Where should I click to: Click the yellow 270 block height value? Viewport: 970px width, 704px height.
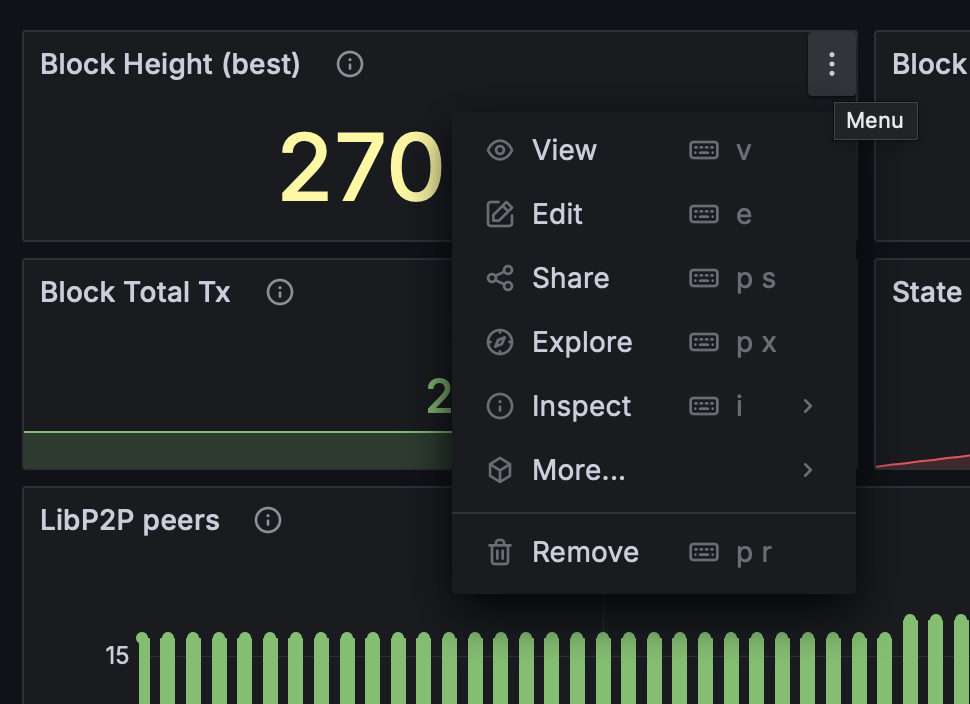coord(361,166)
